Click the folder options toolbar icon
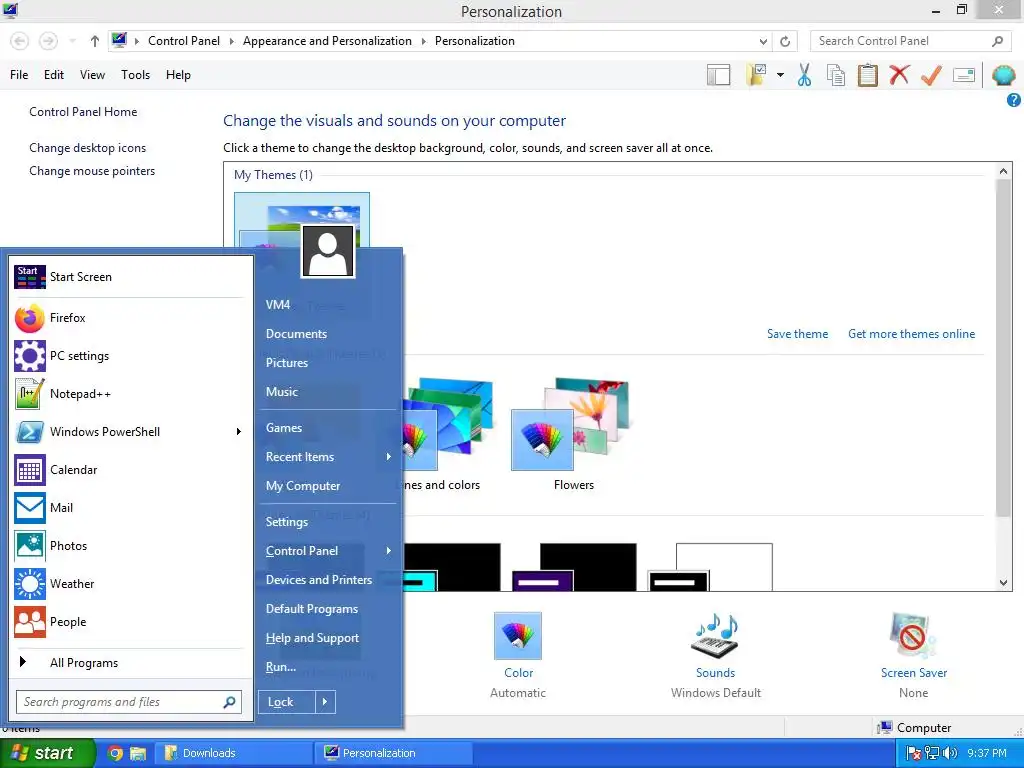Screen dimensions: 1024x768 (x=758, y=75)
